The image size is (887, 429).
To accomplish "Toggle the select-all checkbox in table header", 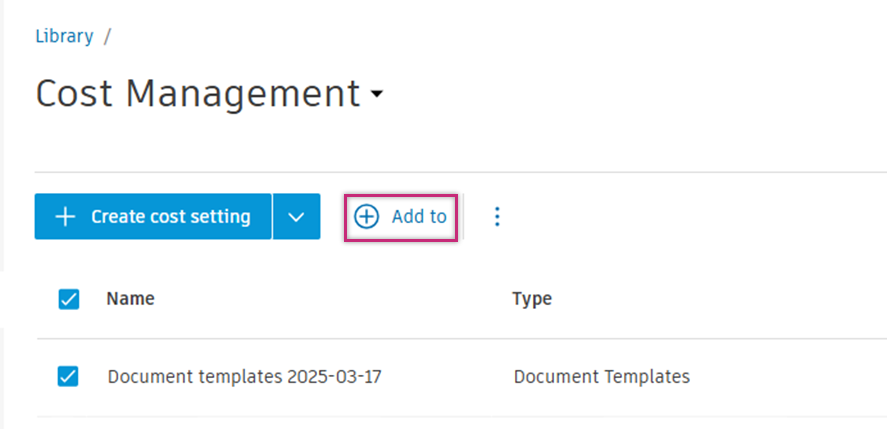I will (69, 299).
